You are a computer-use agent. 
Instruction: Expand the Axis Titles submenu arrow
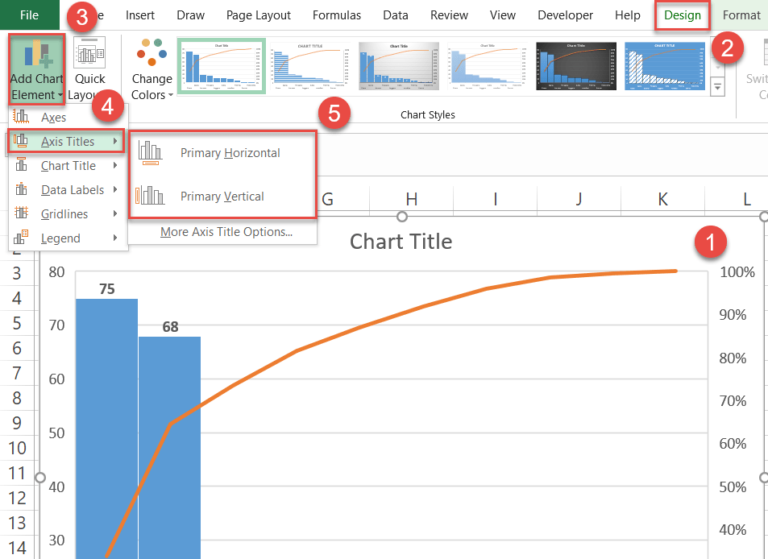click(115, 141)
